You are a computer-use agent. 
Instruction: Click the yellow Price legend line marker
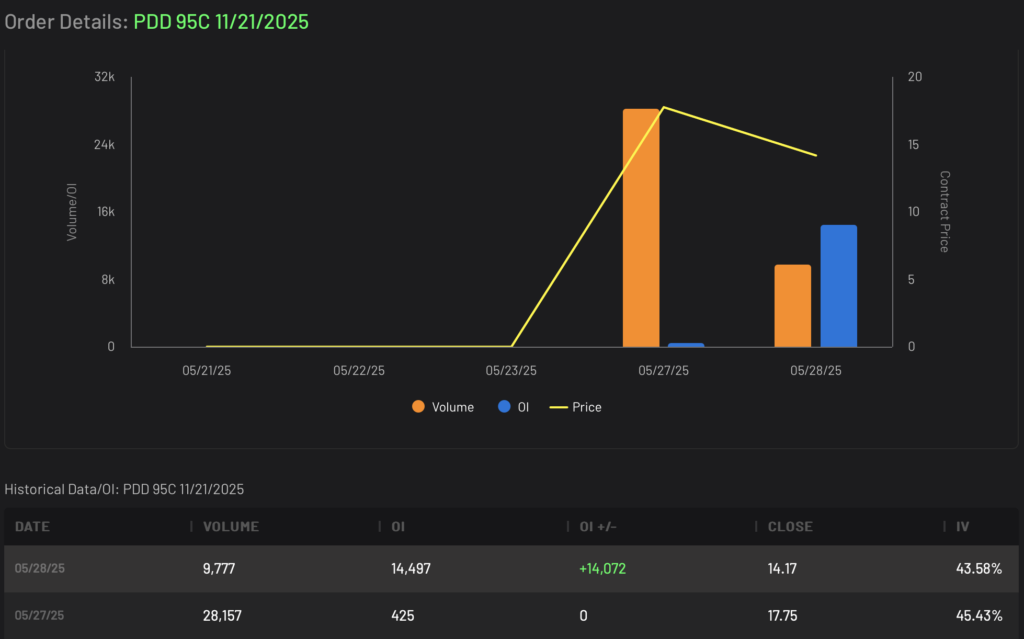(558, 407)
